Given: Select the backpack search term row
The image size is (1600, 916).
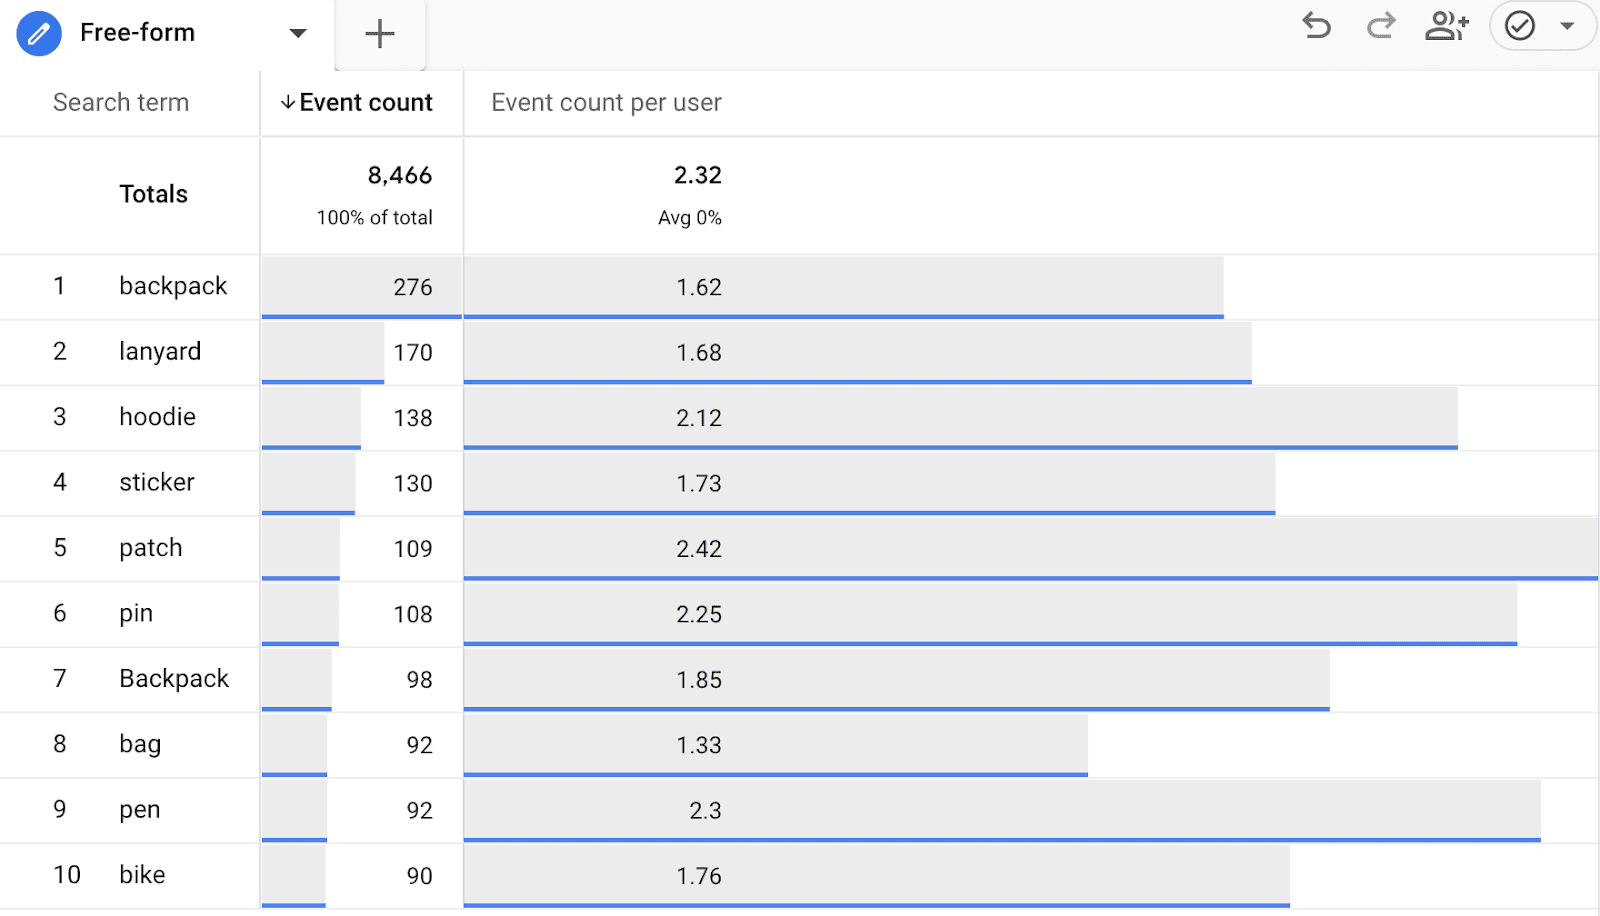Looking at the screenshot, I should [173, 286].
